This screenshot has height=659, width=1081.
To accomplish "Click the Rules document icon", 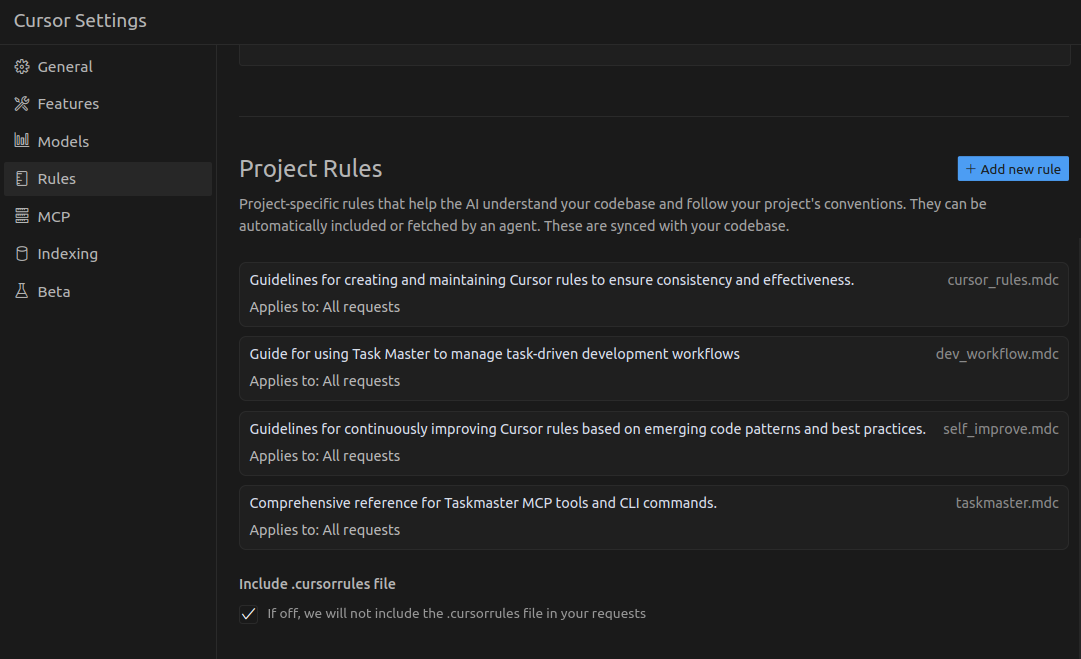I will 22,179.
